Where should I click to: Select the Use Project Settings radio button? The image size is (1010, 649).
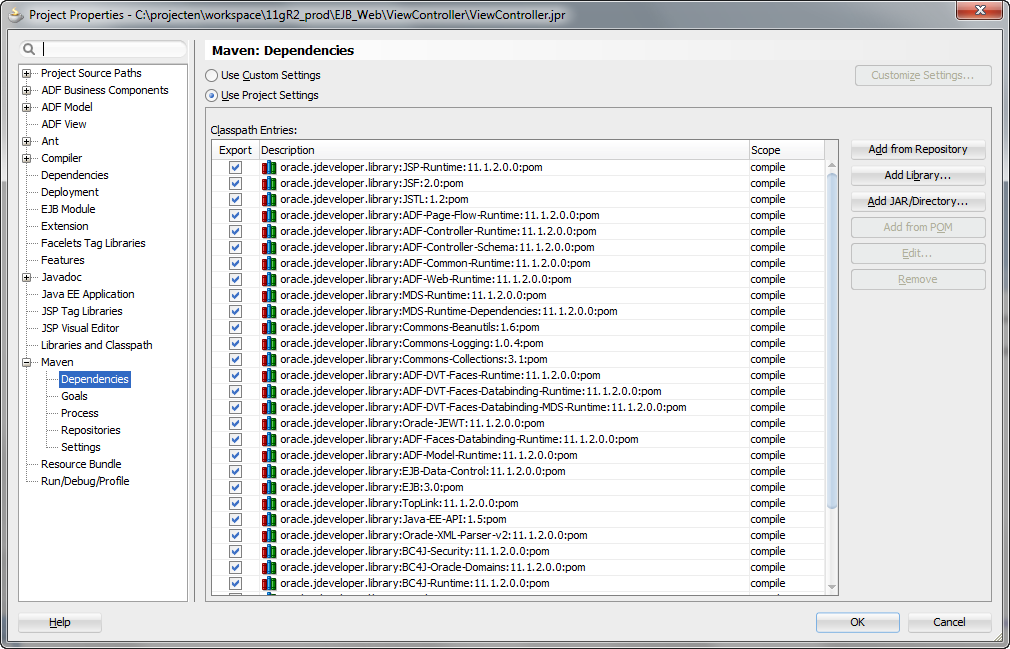[211, 95]
